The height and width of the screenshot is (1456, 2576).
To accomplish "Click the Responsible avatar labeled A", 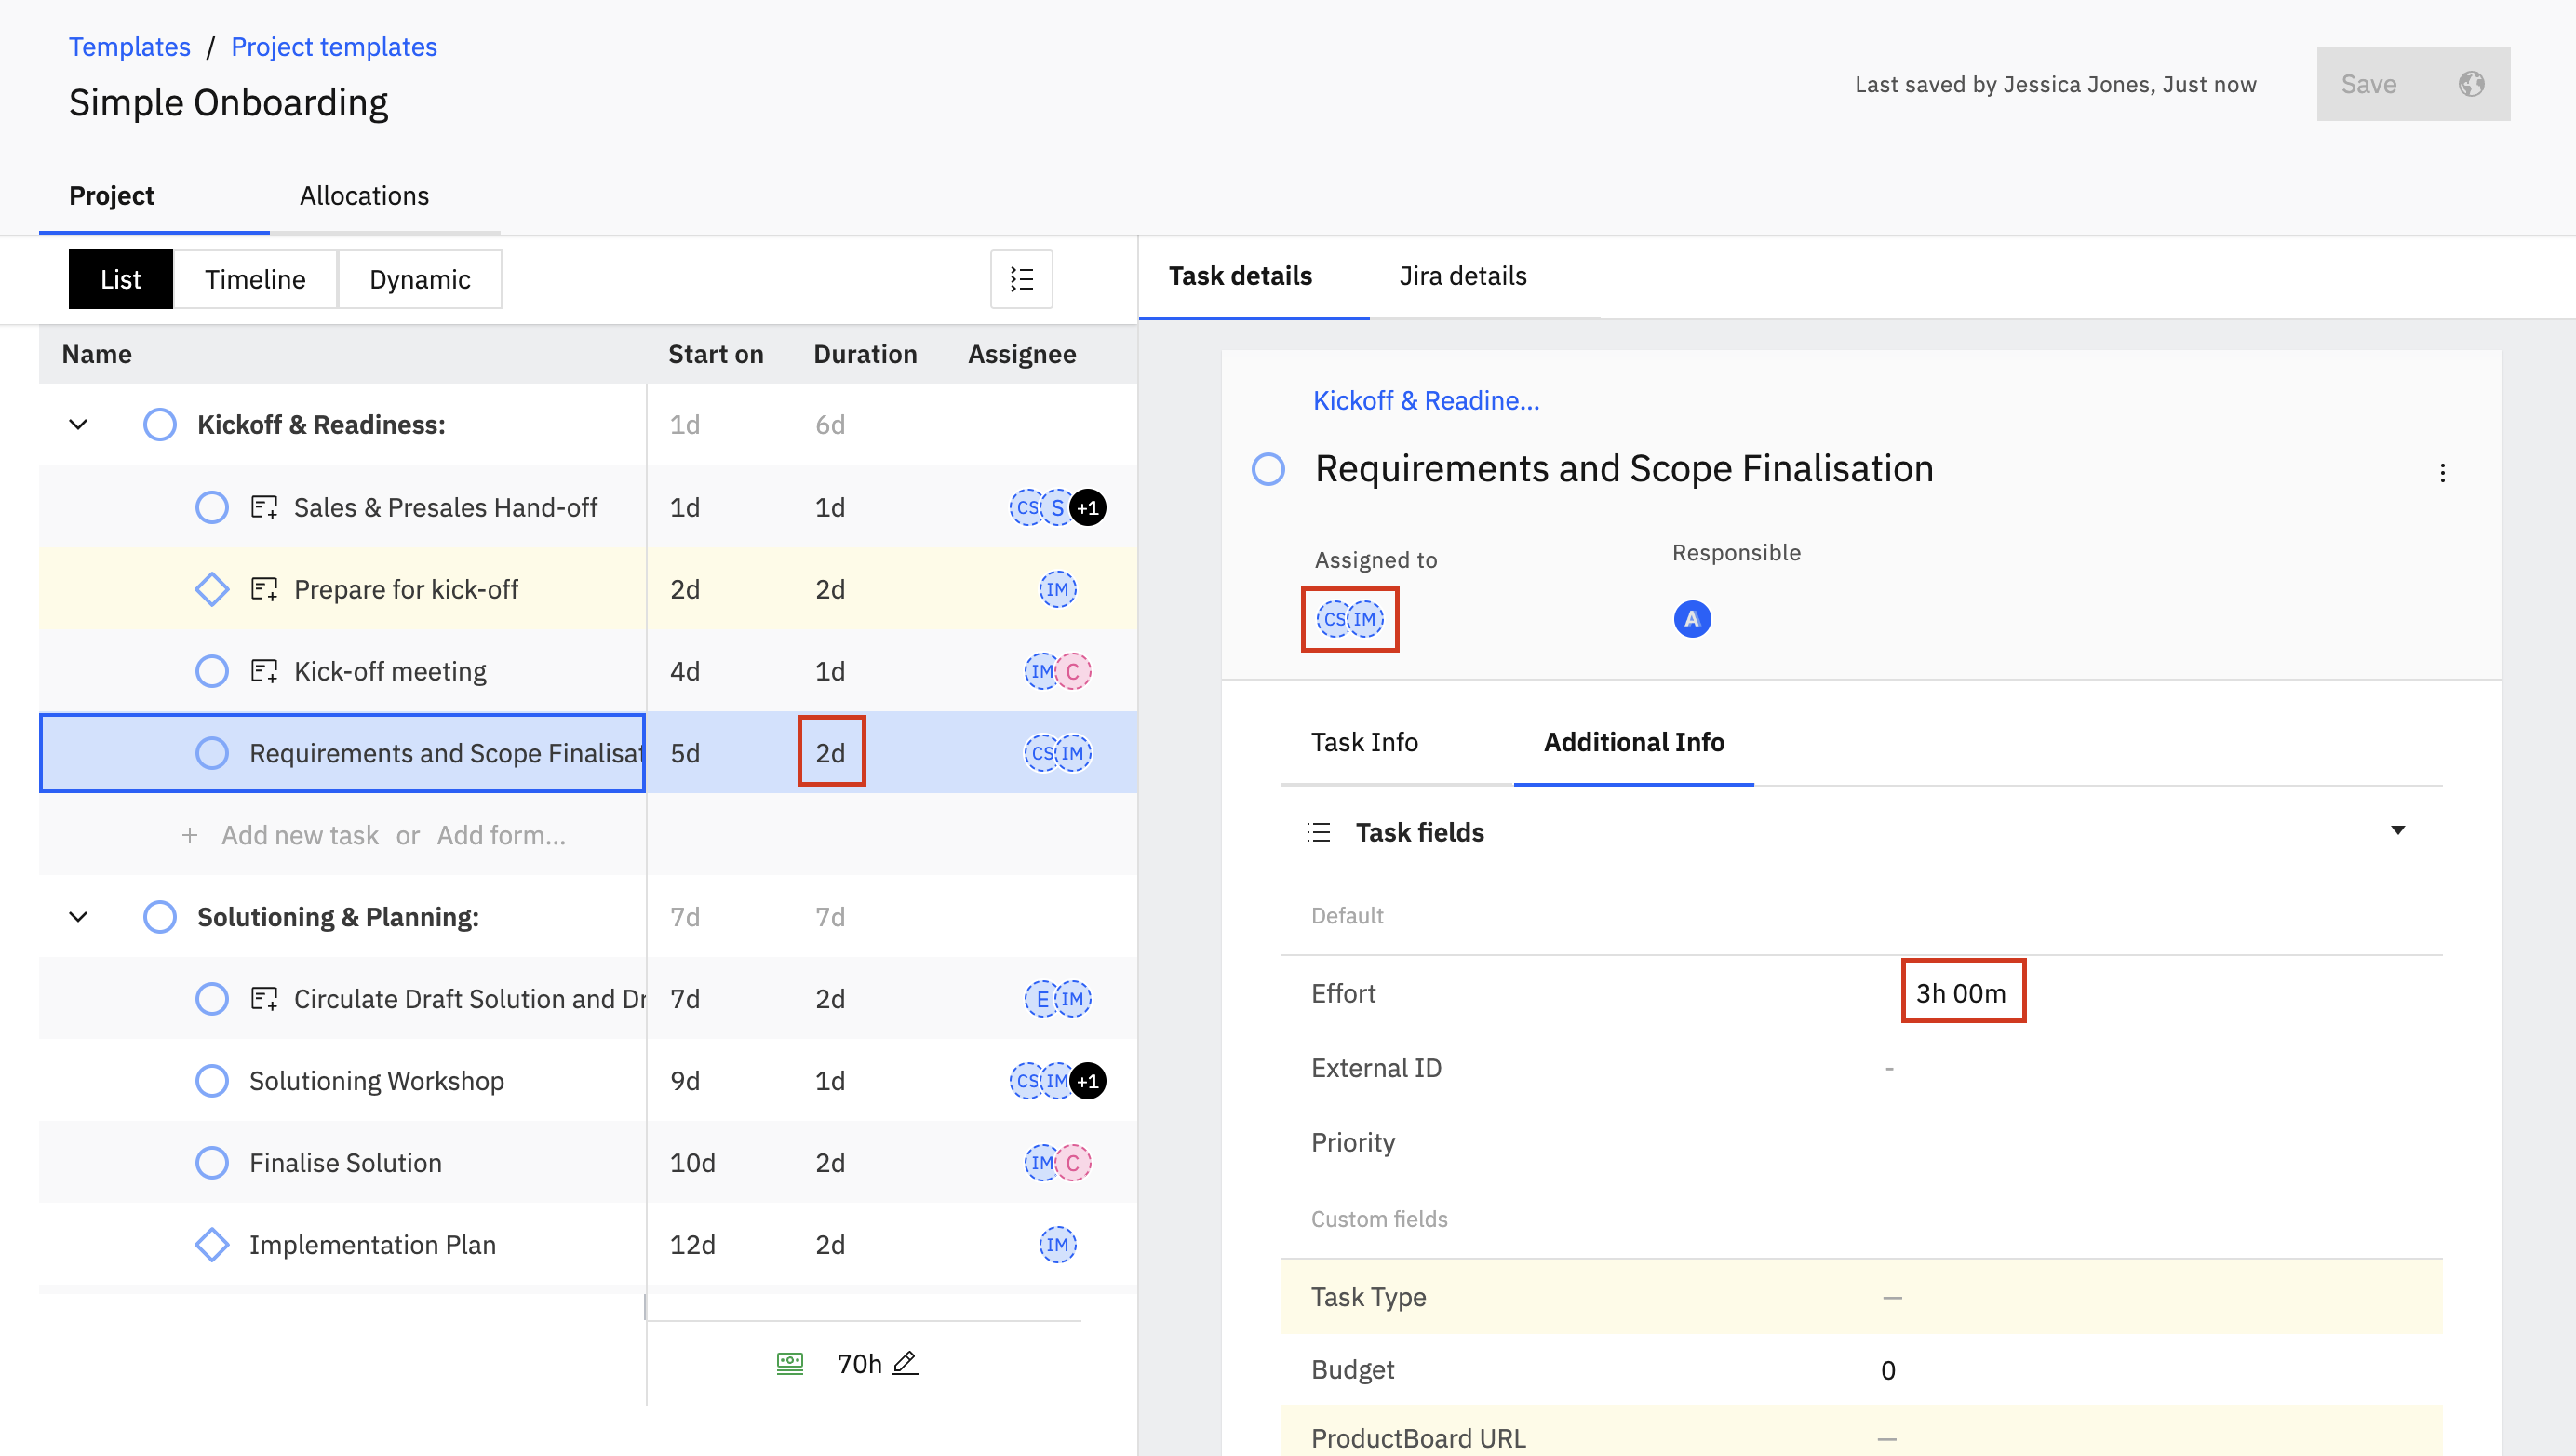I will point(1692,619).
